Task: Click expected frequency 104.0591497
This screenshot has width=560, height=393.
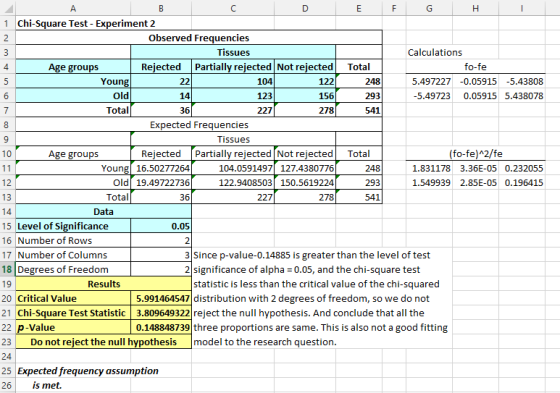Action: coord(233,168)
